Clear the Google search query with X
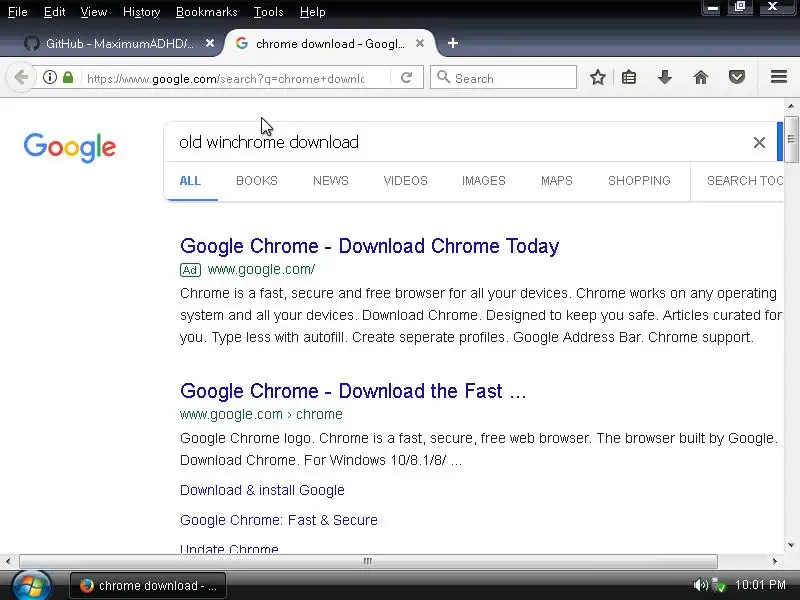 (x=759, y=142)
